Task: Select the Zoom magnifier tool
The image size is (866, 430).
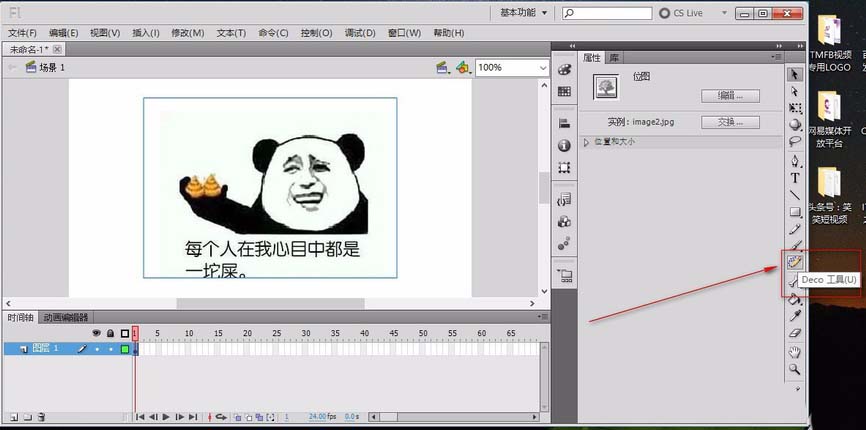Action: (x=794, y=369)
